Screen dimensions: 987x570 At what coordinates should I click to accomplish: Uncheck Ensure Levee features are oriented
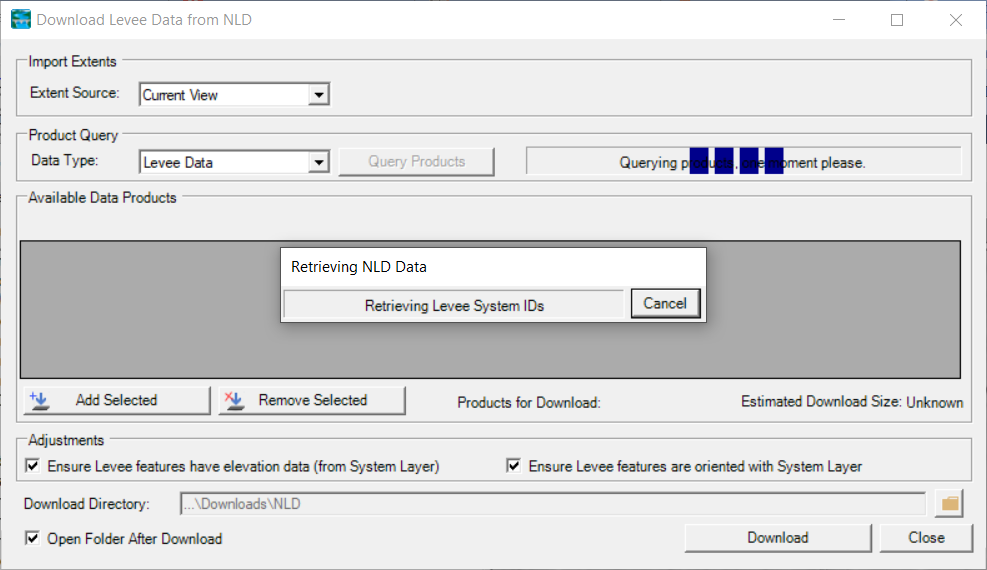[514, 466]
